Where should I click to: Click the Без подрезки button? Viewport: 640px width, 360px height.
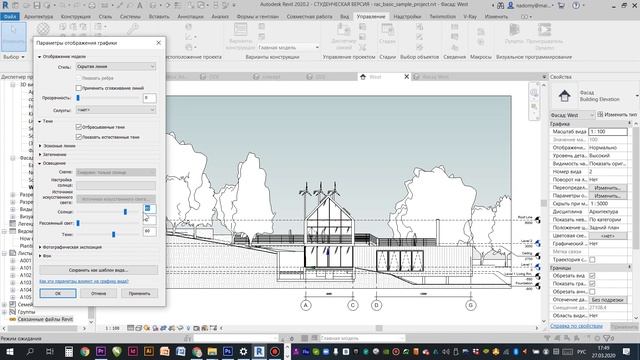coord(608,300)
